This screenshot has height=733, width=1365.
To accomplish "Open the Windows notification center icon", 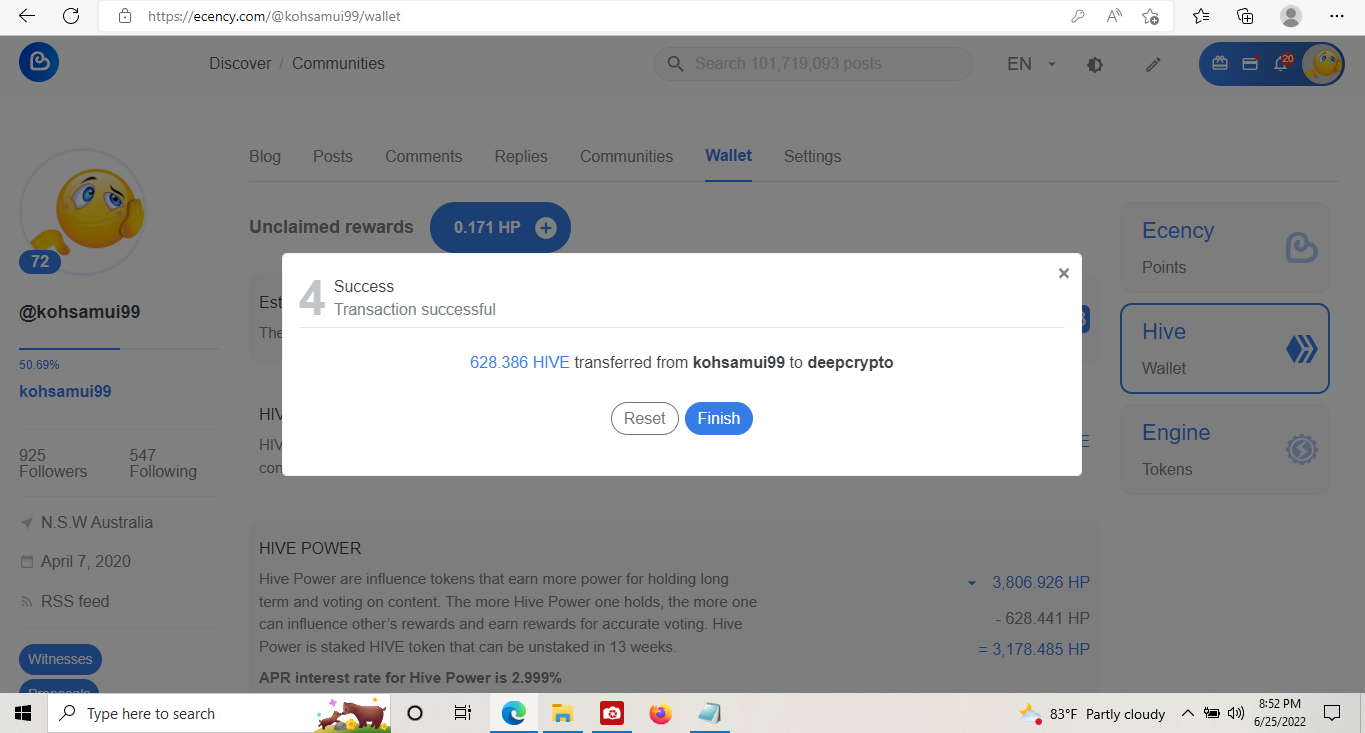I will (x=1332, y=713).
